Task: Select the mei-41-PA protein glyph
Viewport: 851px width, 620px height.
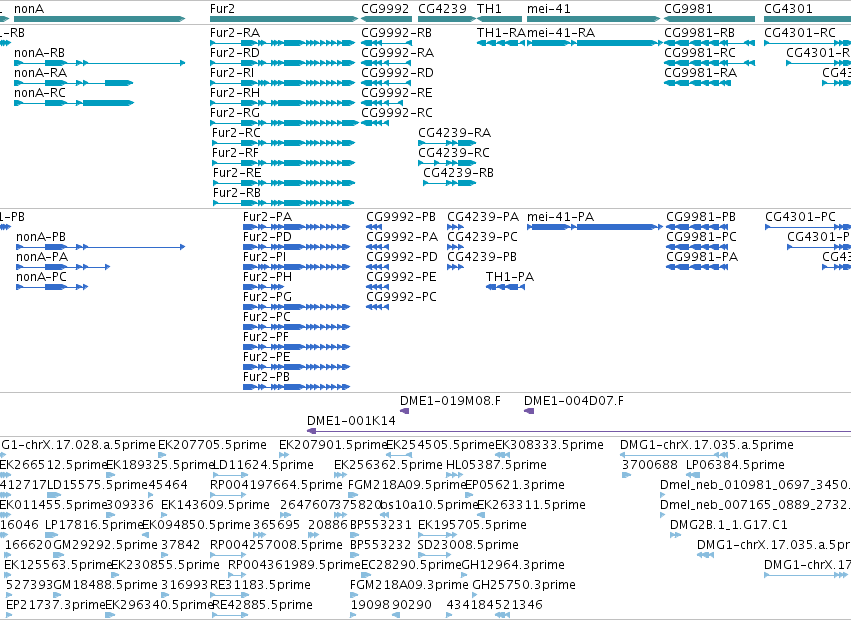Action: (593, 227)
